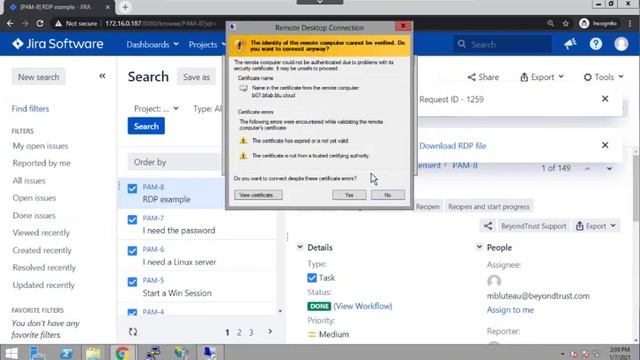
Task: Click the Jira header Search field
Action: 502,44
